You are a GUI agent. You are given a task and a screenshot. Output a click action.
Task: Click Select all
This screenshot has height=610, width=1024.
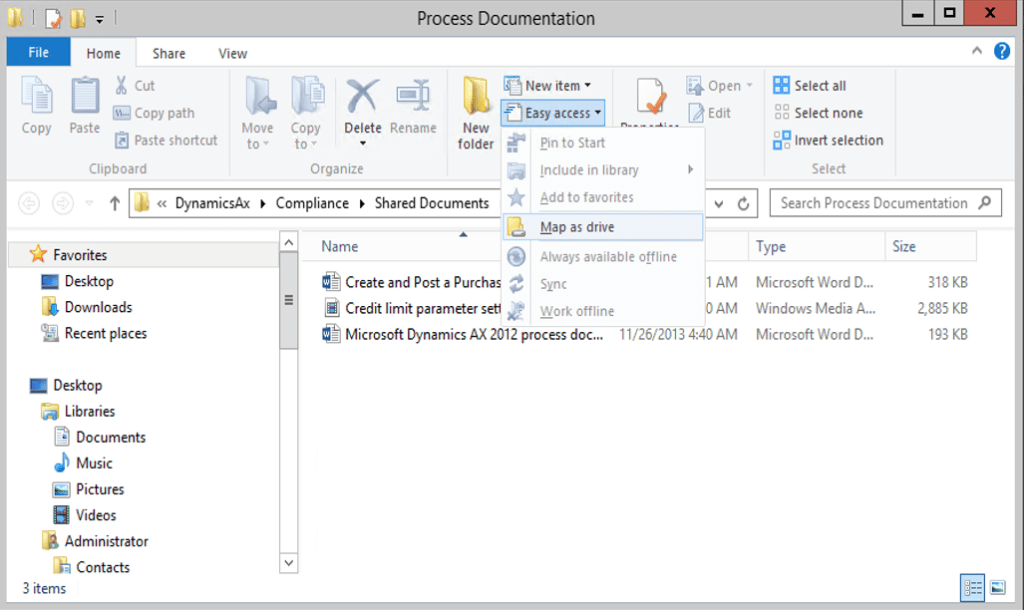(x=820, y=85)
